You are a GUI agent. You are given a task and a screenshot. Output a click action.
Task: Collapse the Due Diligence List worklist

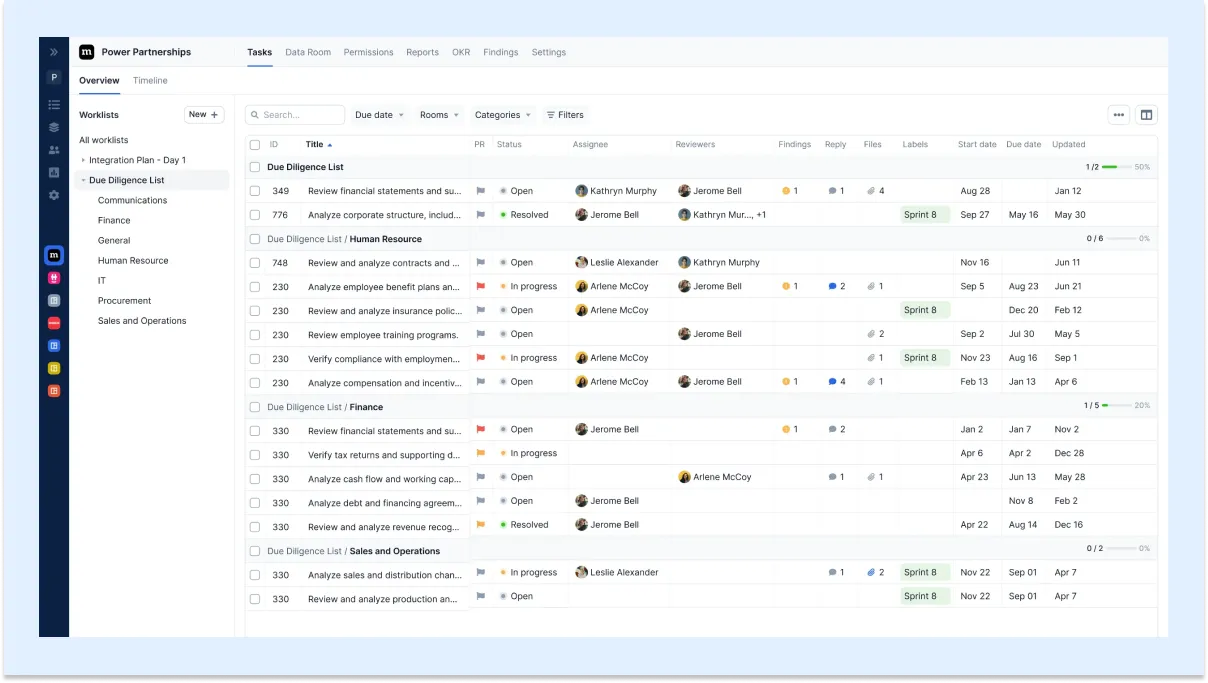click(83, 180)
